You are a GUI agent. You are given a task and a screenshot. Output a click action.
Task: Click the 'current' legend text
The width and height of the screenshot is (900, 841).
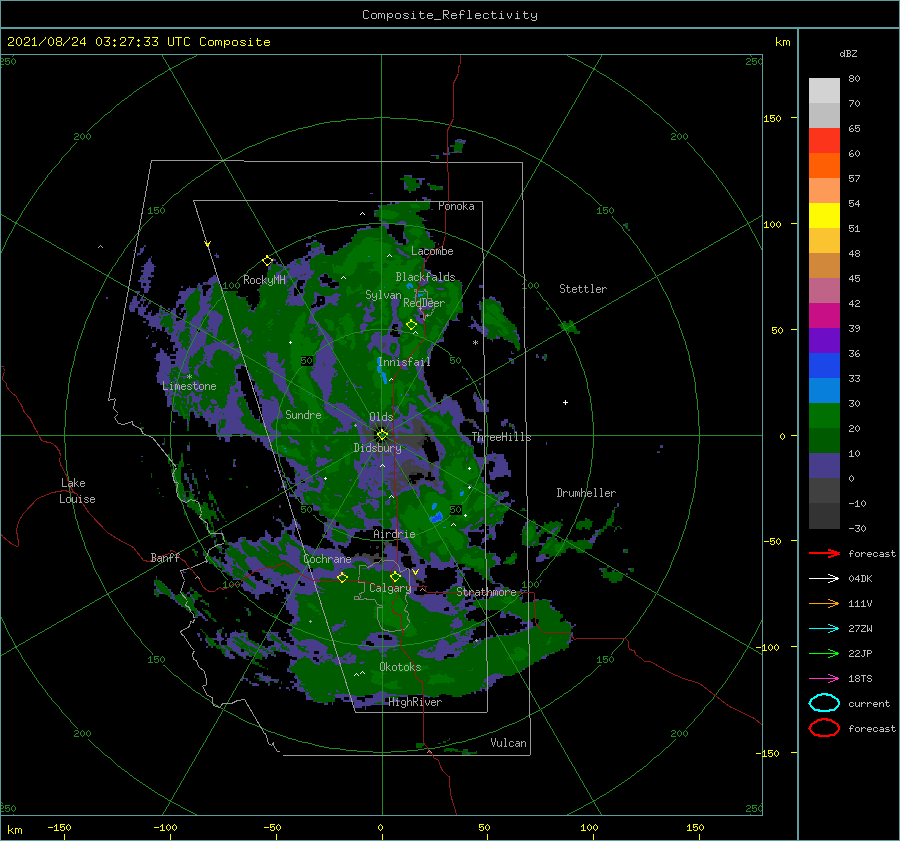coord(868,703)
